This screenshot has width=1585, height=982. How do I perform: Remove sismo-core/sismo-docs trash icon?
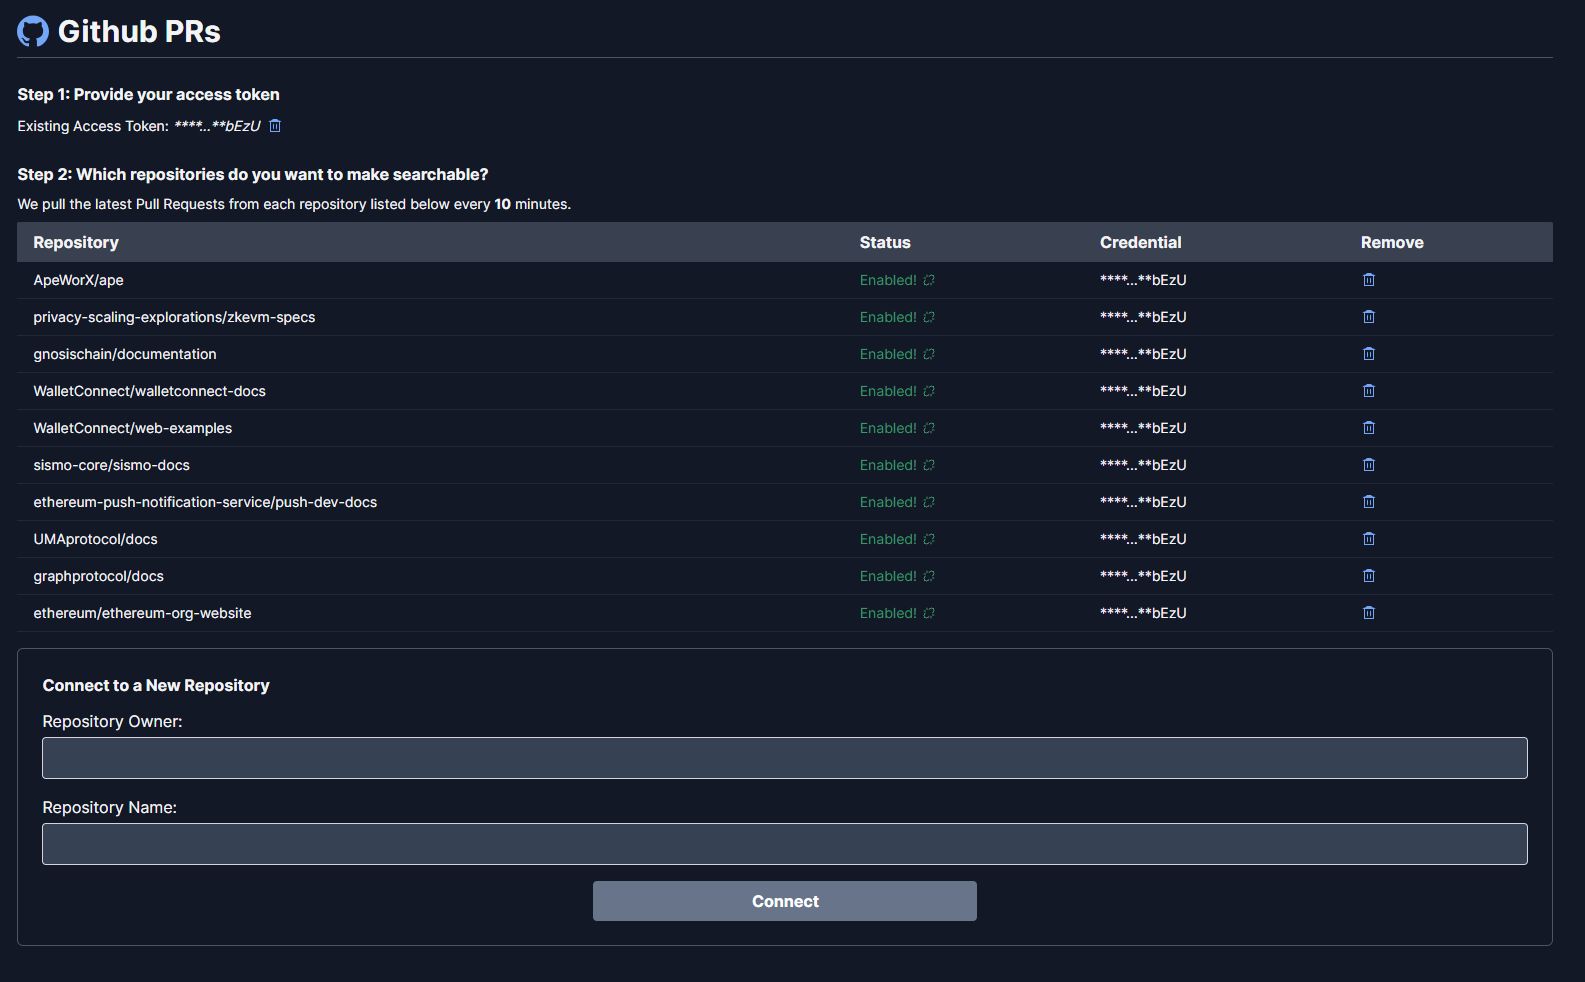(1369, 465)
